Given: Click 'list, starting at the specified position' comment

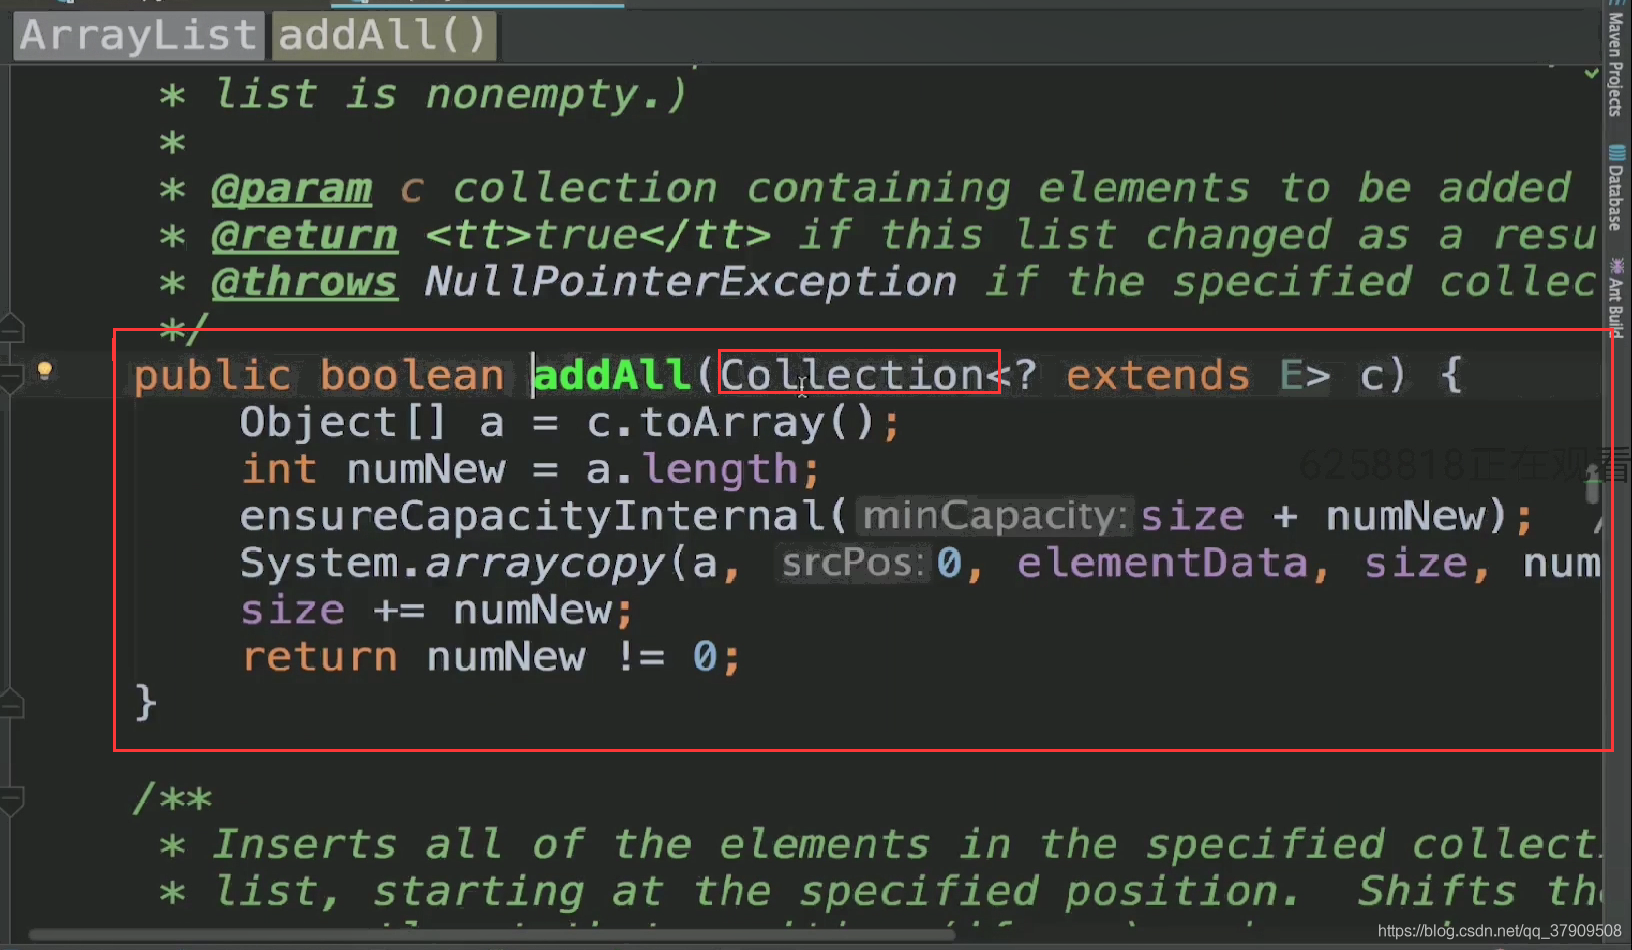Looking at the screenshot, I should (757, 892).
